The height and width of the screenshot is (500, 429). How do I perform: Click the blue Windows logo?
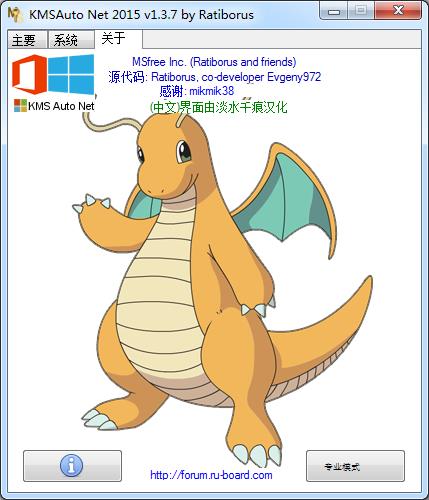click(x=71, y=74)
